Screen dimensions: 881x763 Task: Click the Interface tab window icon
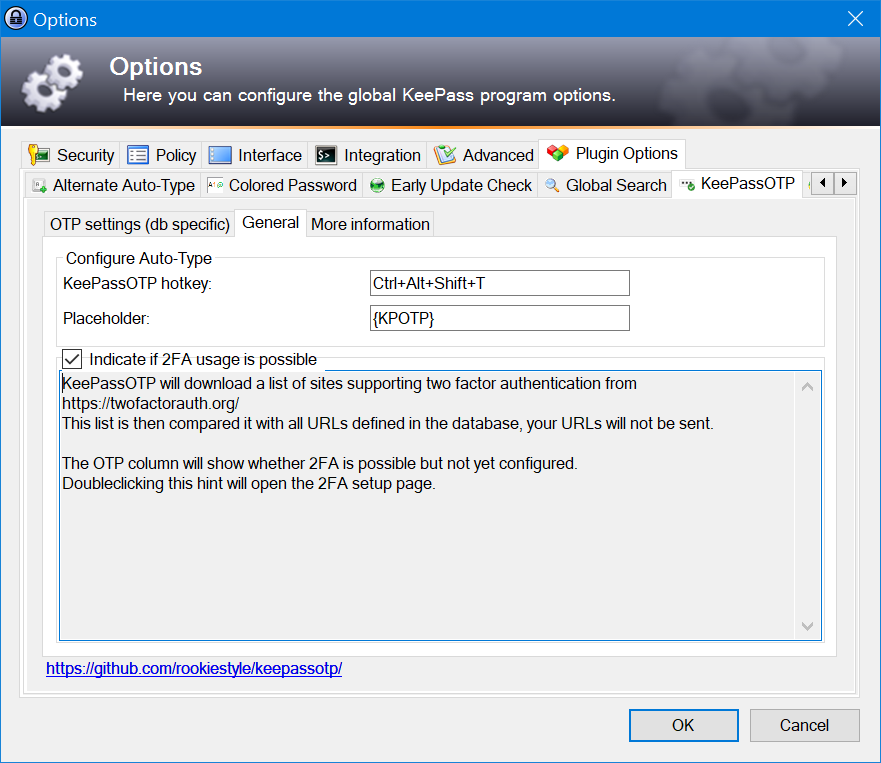[x=220, y=155]
